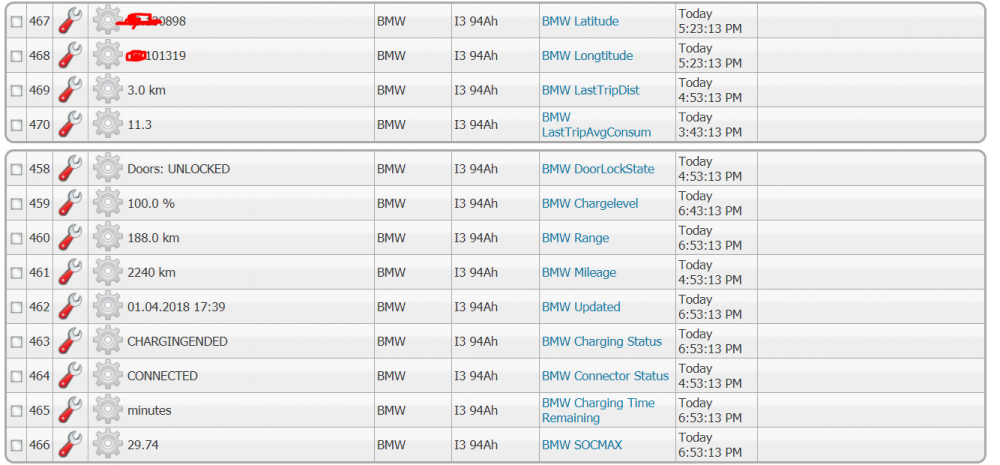
Task: Click the wrench icon for device 466
Action: click(70, 445)
